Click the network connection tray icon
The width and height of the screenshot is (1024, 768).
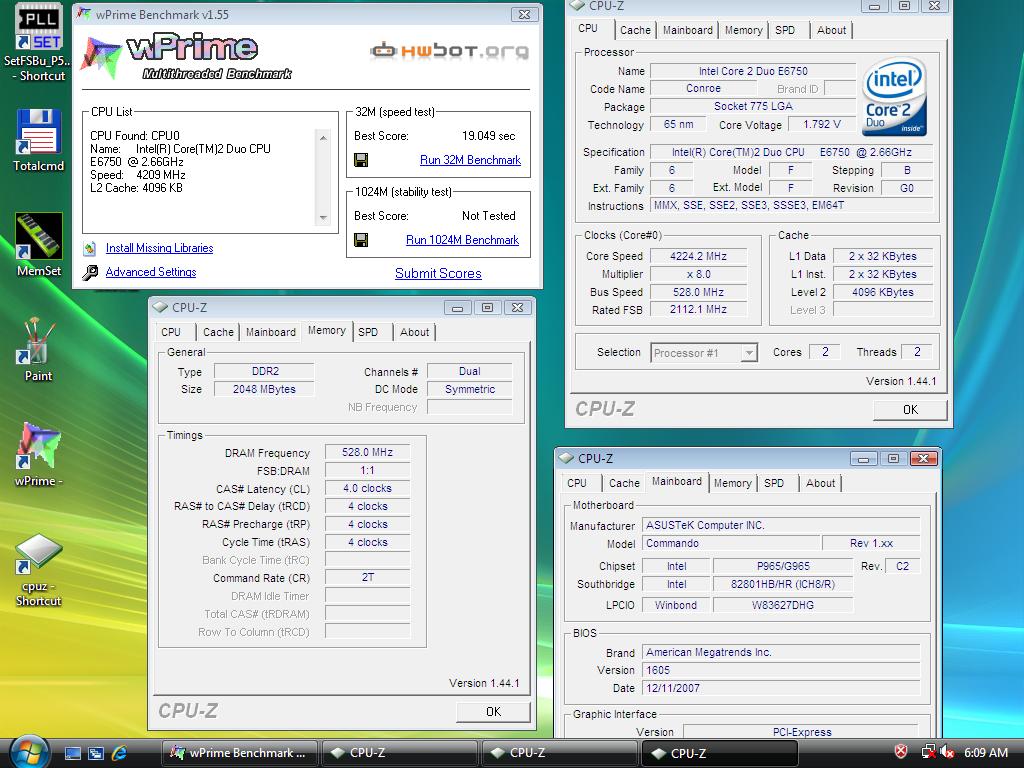(928, 752)
